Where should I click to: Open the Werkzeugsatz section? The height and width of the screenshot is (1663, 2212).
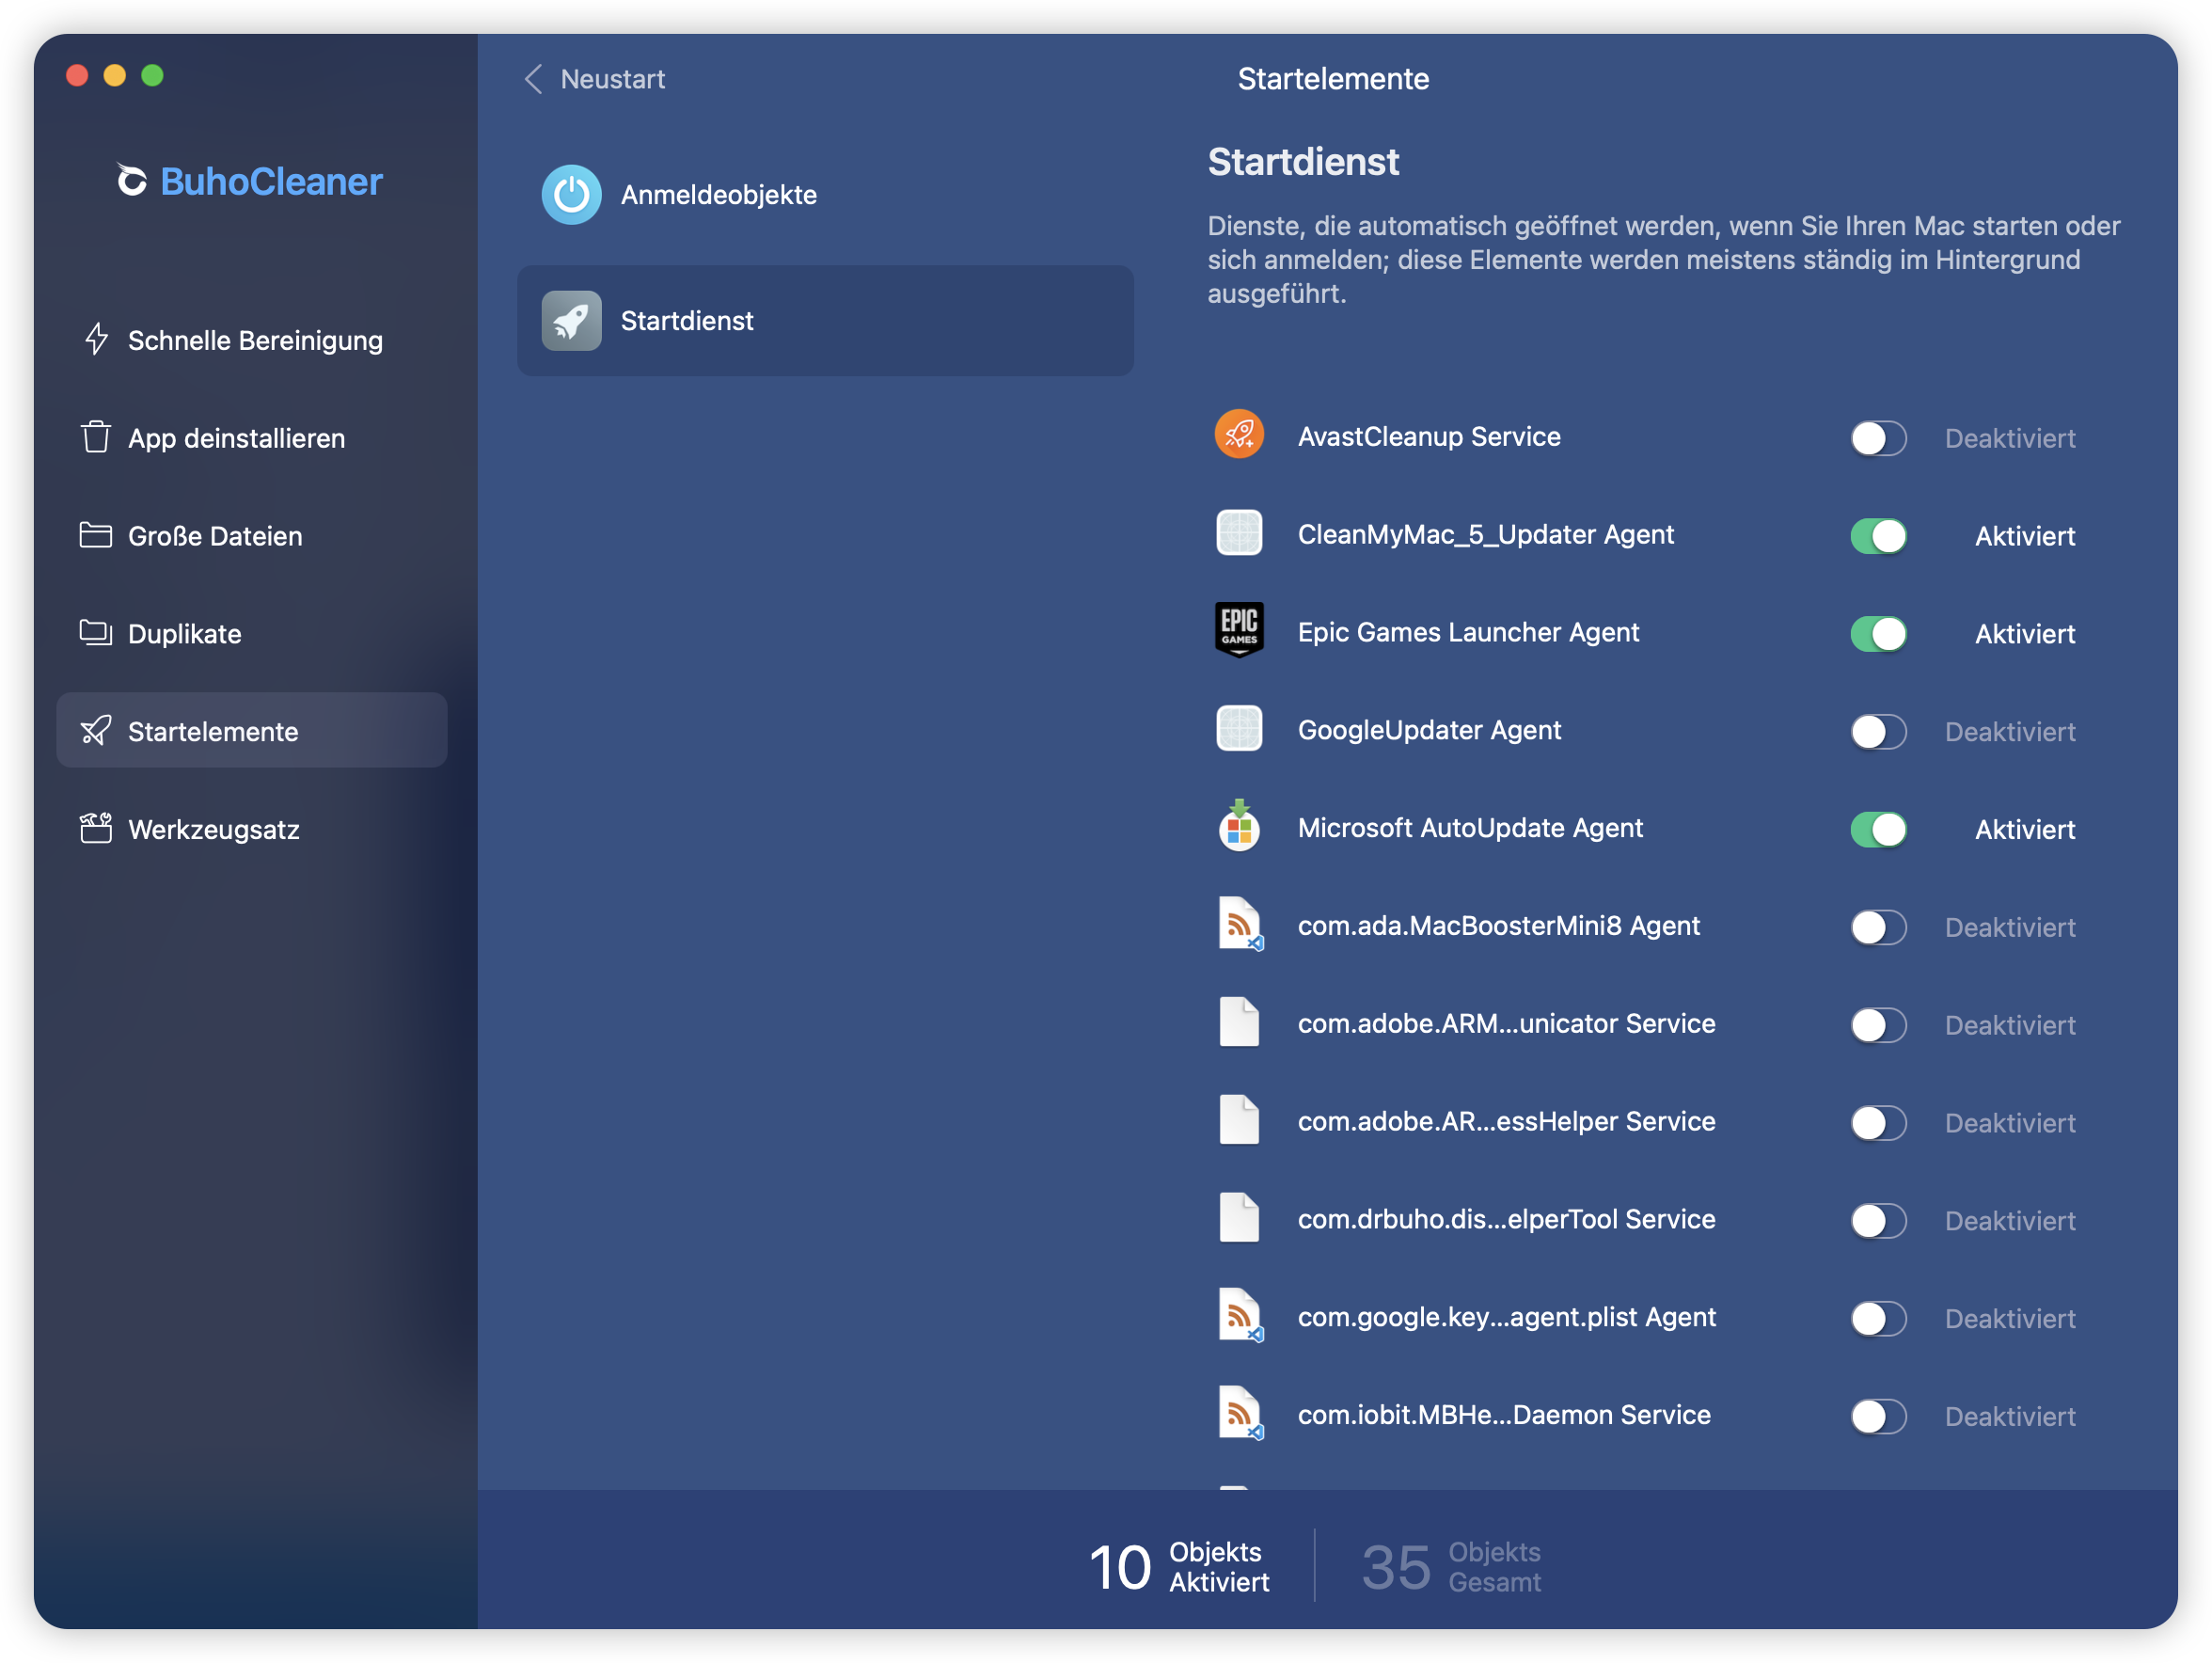[x=252, y=829]
